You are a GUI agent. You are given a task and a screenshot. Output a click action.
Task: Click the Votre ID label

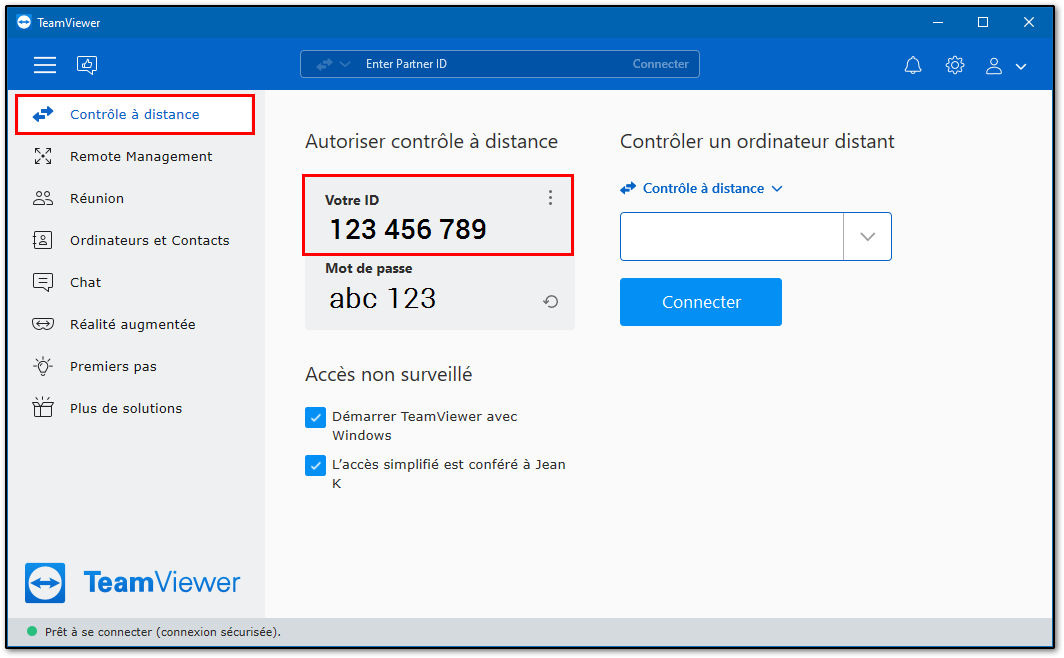point(352,200)
